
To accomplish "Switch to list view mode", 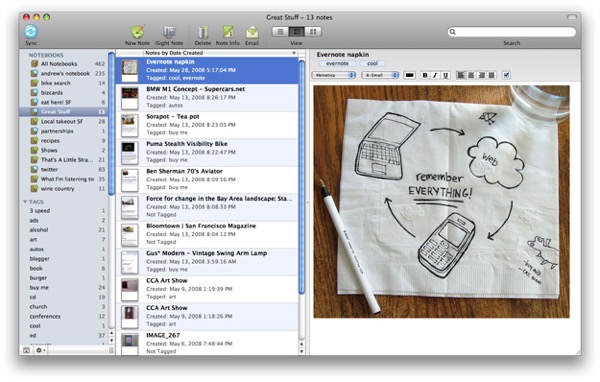I will click(x=280, y=32).
